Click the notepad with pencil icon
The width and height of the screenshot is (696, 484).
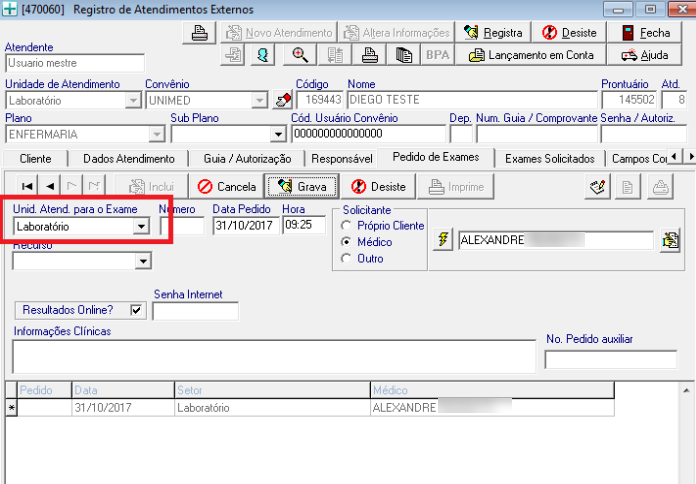(x=597, y=187)
